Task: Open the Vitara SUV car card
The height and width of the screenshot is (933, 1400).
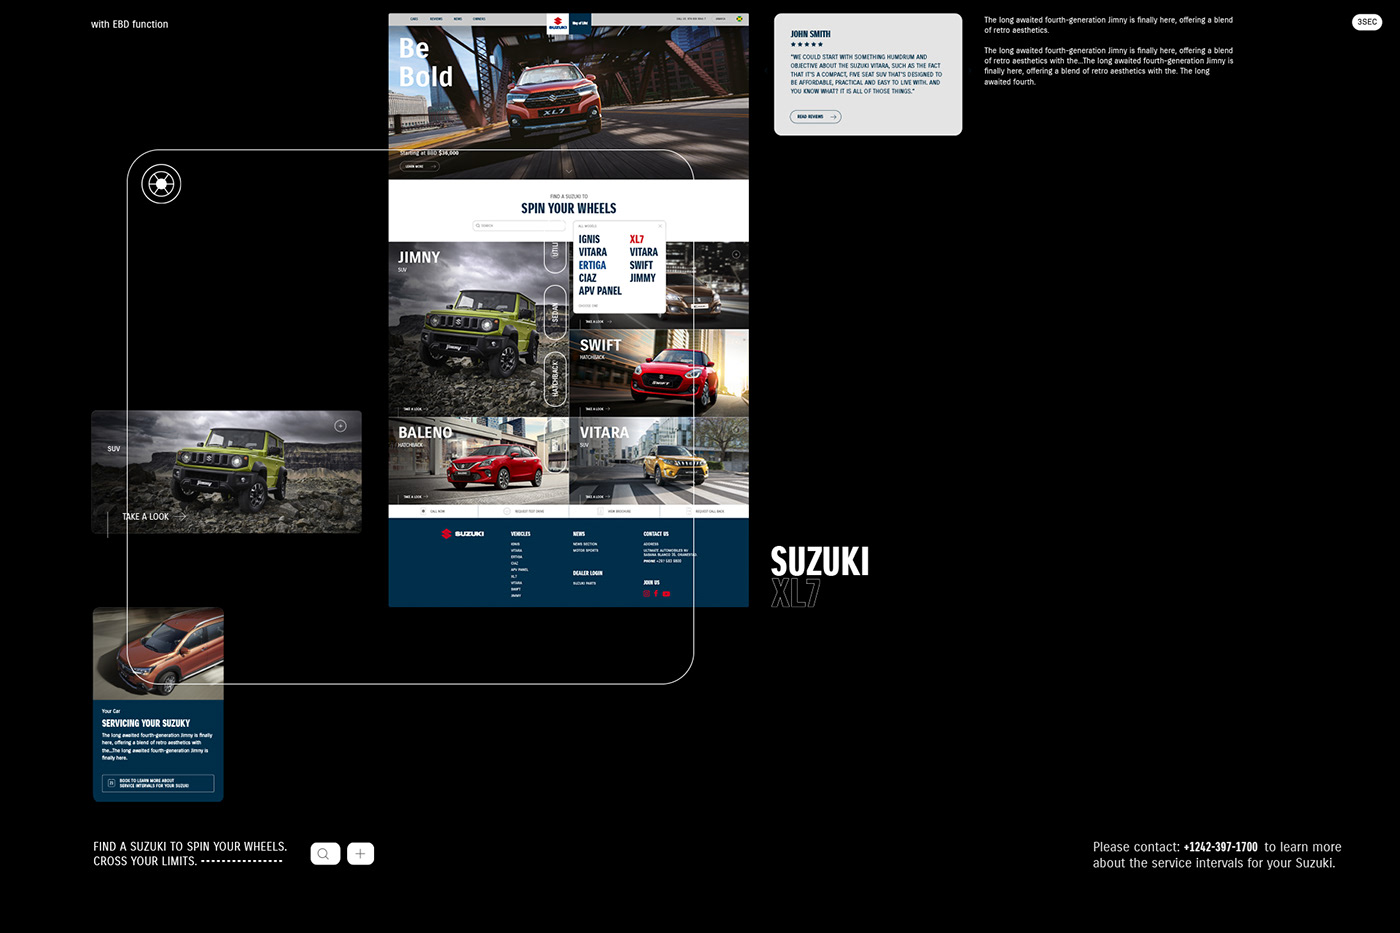Action: (659, 461)
